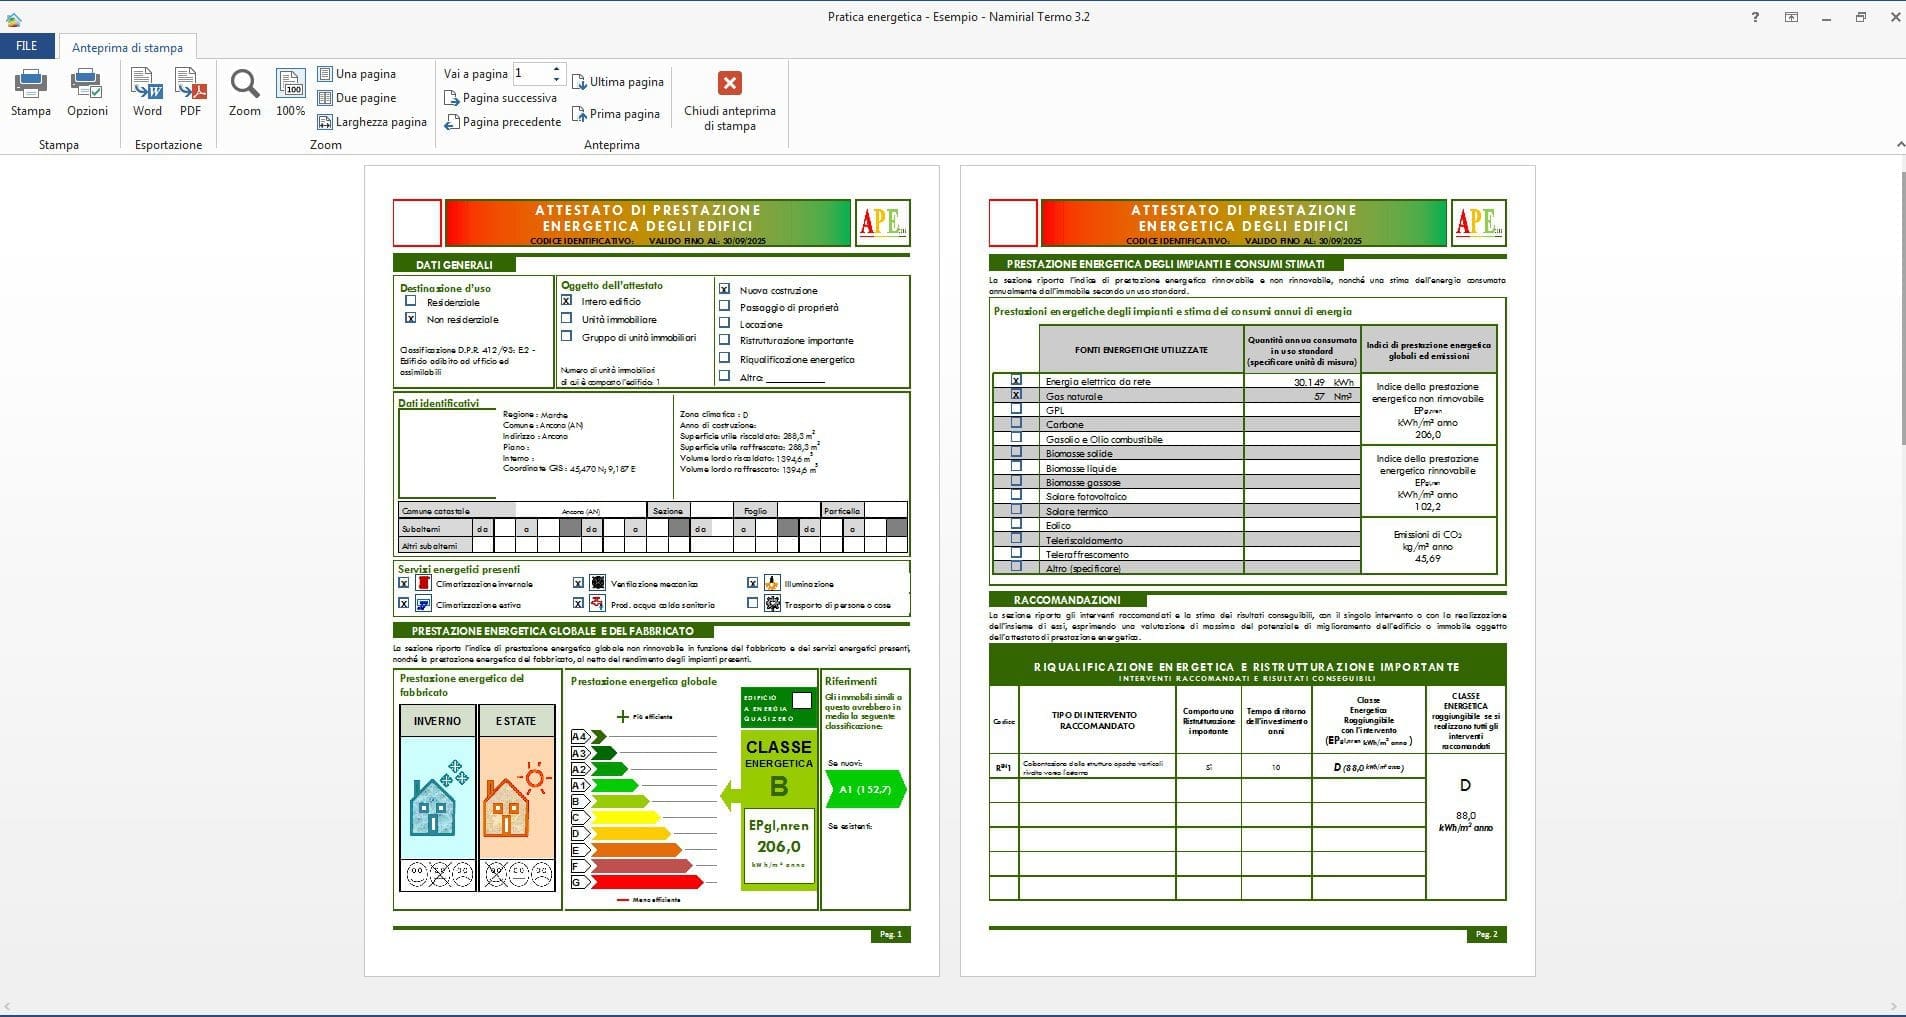1906x1017 pixels.
Task: Switch to Una pagina view
Action: (x=357, y=74)
